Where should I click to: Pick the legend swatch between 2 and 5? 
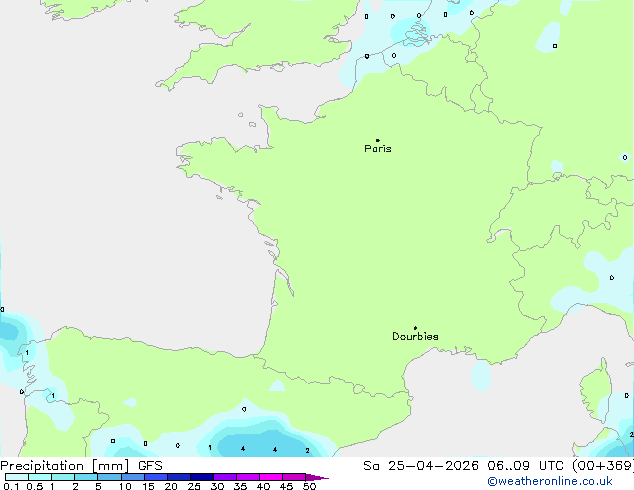86,477
